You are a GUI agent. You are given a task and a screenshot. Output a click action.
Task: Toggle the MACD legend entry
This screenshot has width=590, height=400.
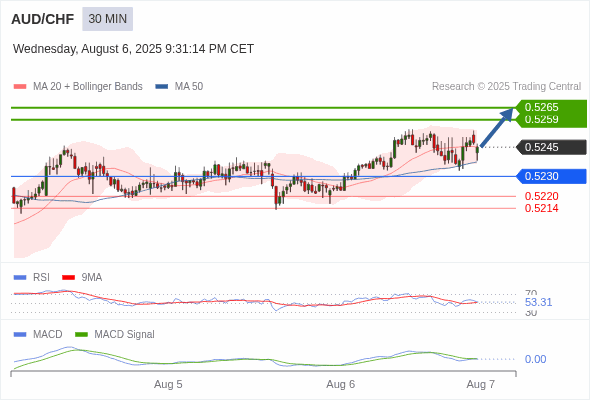point(38,334)
